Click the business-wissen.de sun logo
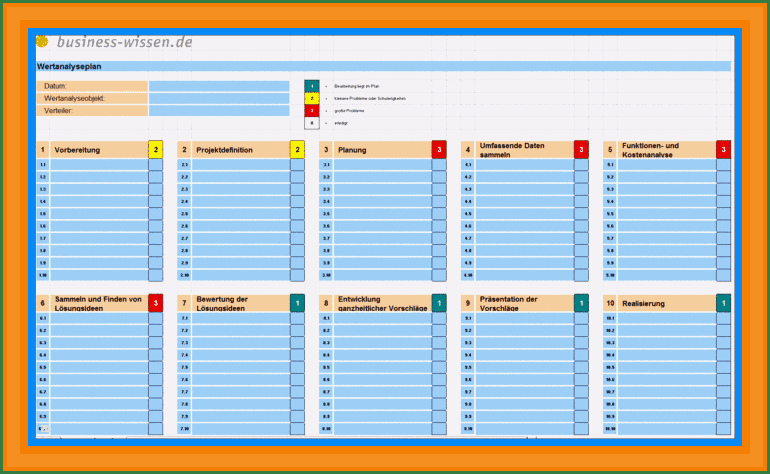770x474 pixels. coord(42,42)
